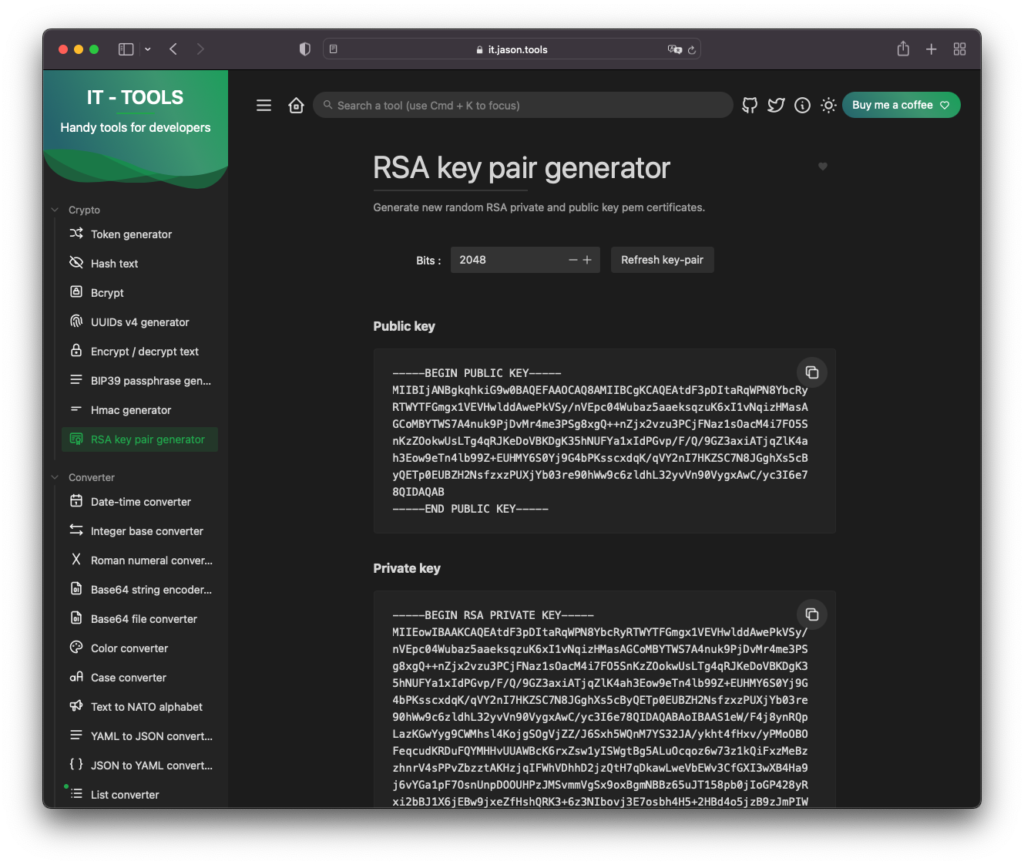This screenshot has width=1024, height=865.
Task: Click Integer base converter arrows icon
Action: (x=76, y=530)
